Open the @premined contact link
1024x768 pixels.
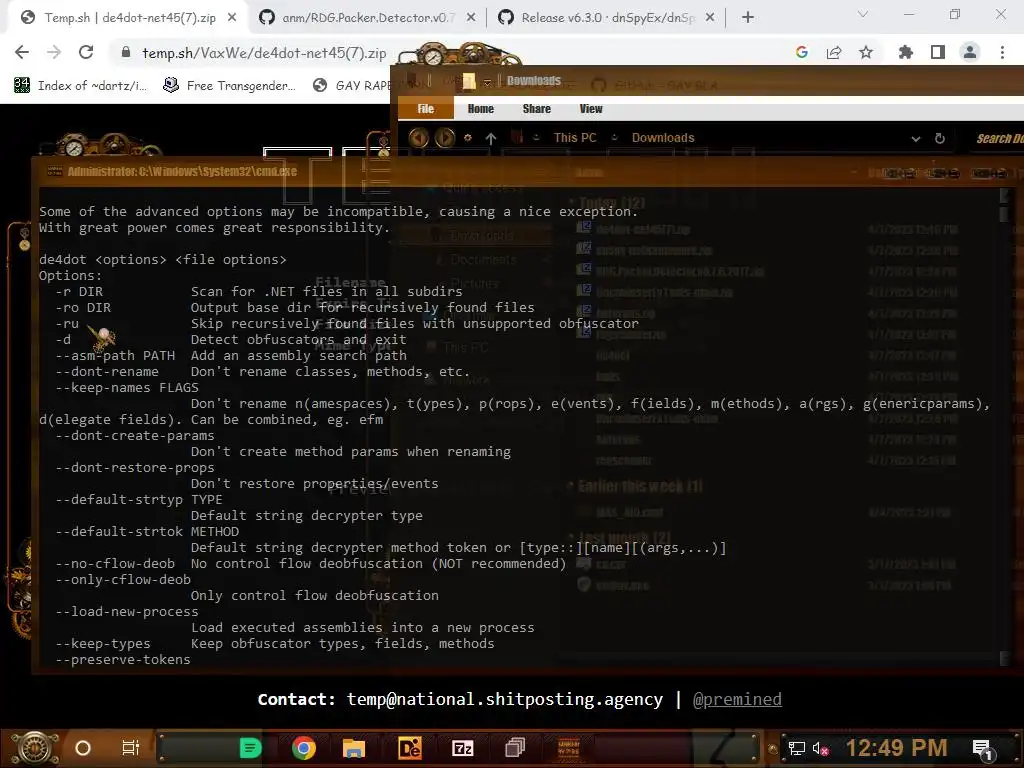click(x=737, y=699)
